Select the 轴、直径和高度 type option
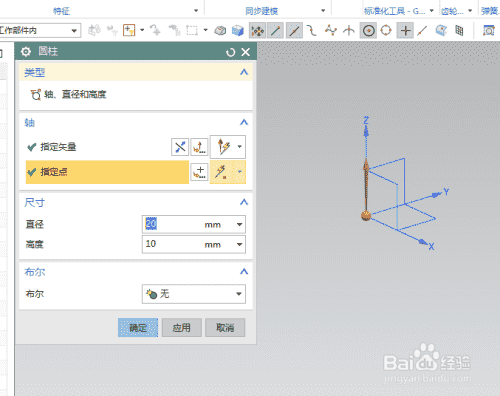The width and height of the screenshot is (500, 396). tap(68, 95)
